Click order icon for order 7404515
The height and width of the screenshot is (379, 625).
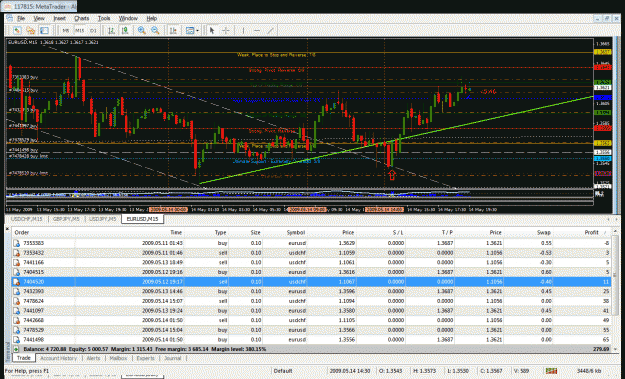pos(17,272)
